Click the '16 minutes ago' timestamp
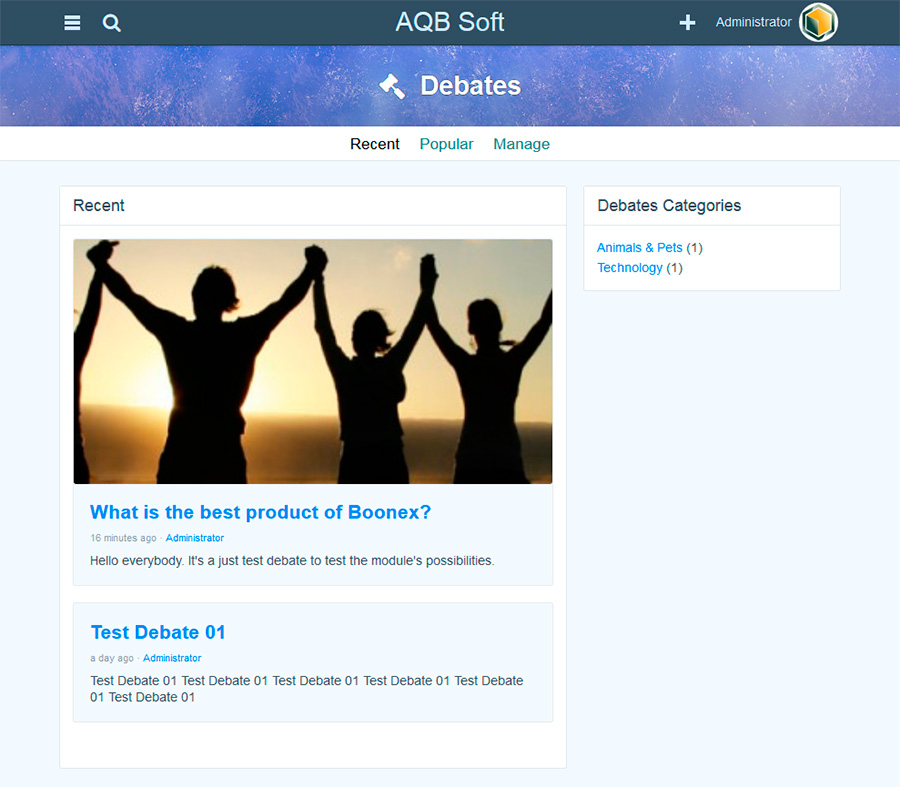 coord(123,538)
